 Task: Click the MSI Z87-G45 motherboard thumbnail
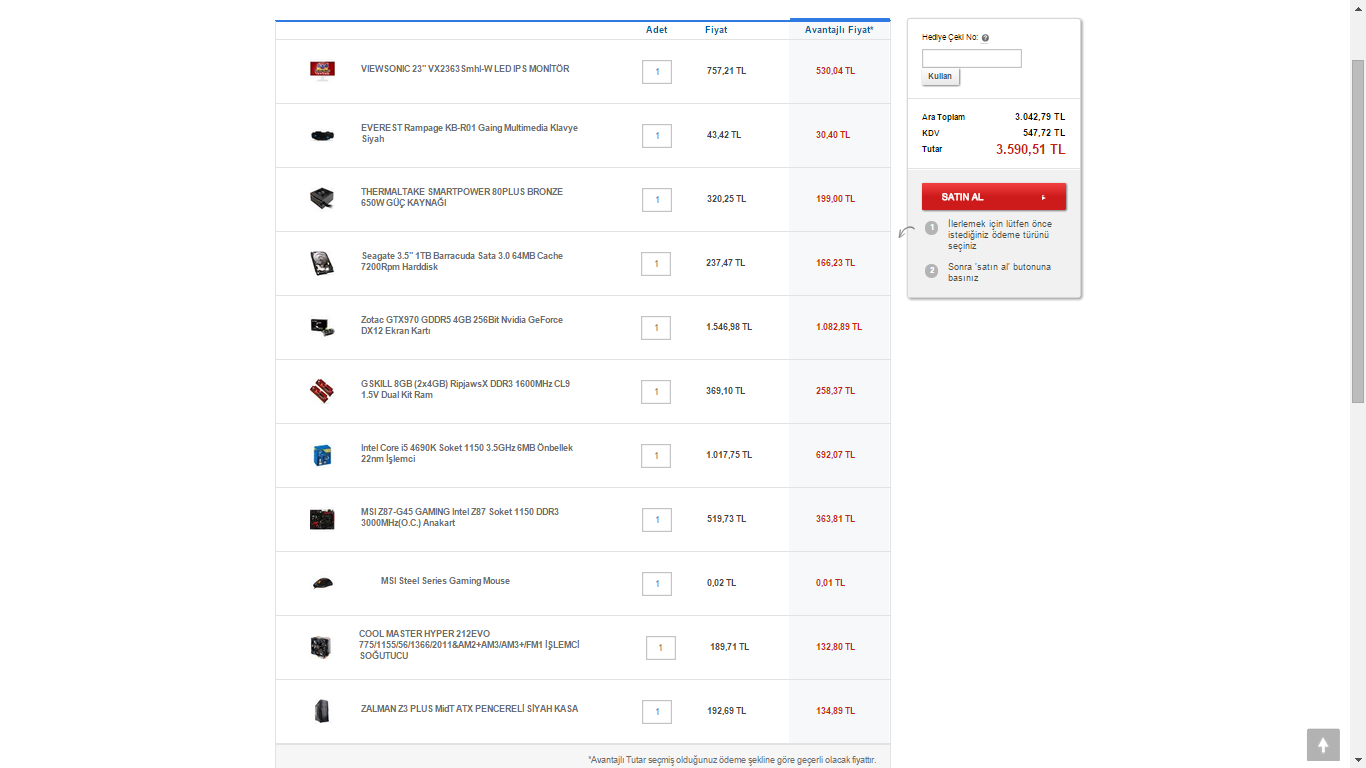tap(322, 519)
